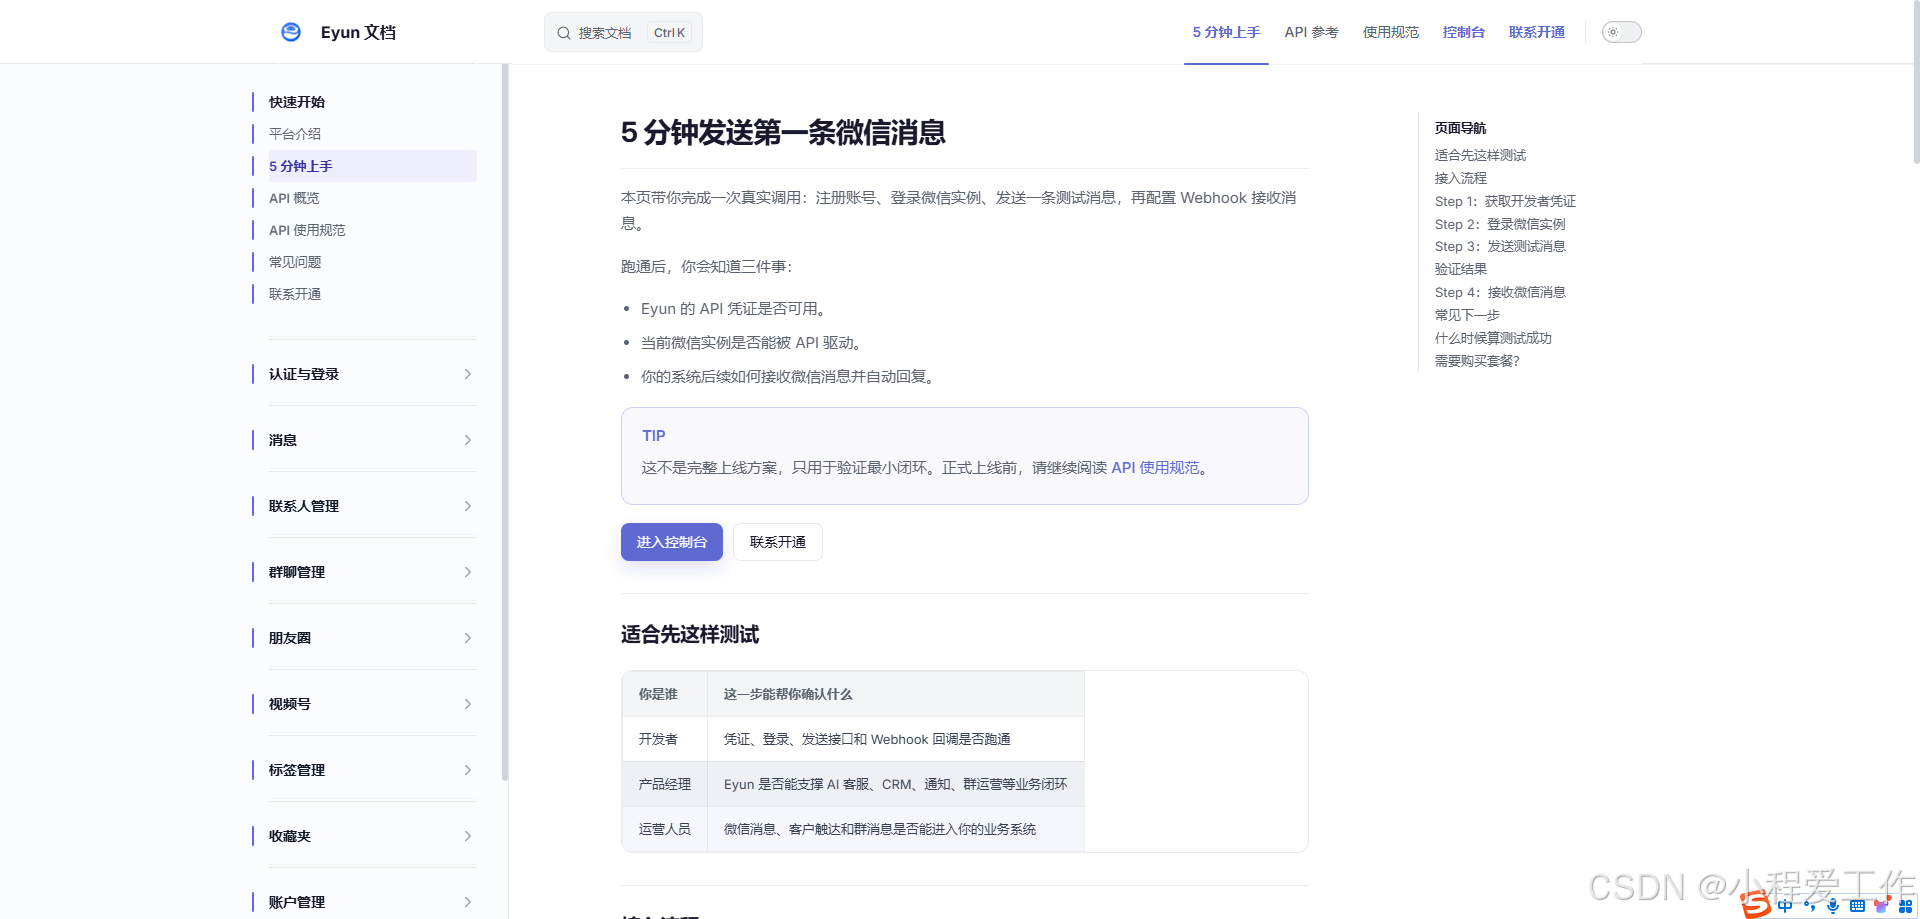Open 使用规范 in the top navigation

pos(1390,32)
